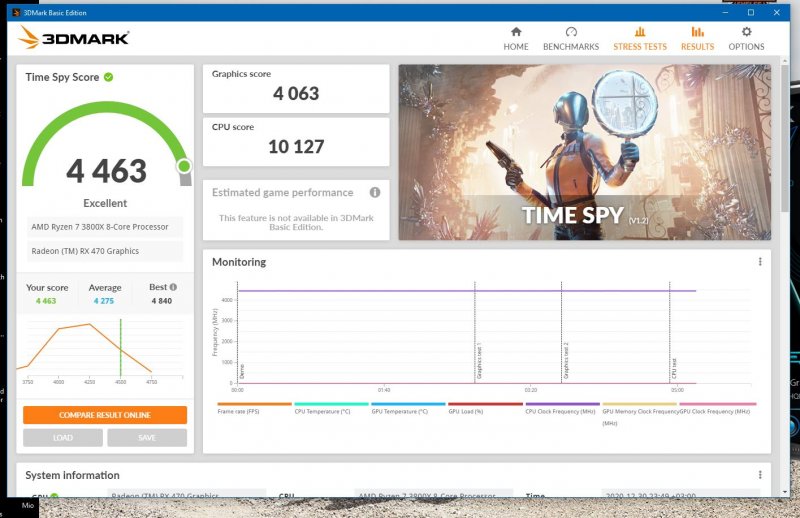Click the green marker in score distribution chart
800x518 pixels.
(120, 348)
